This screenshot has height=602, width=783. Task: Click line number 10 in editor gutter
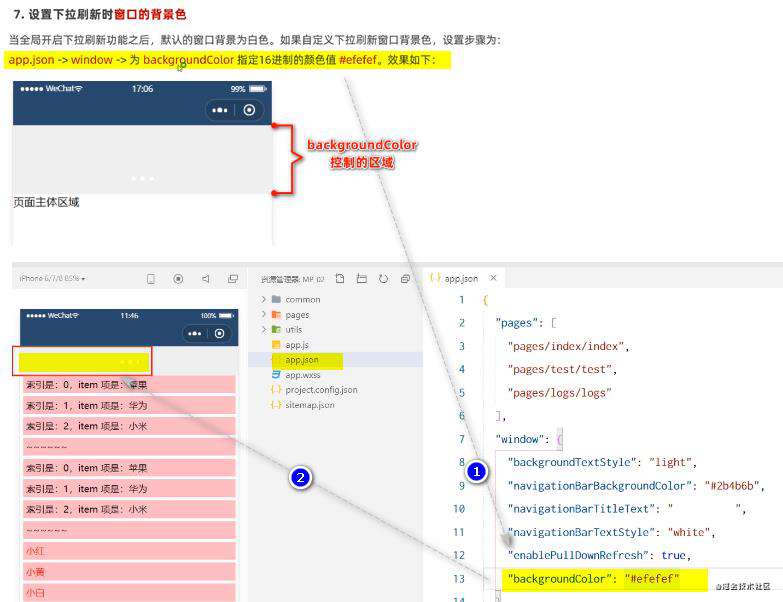[459, 509]
